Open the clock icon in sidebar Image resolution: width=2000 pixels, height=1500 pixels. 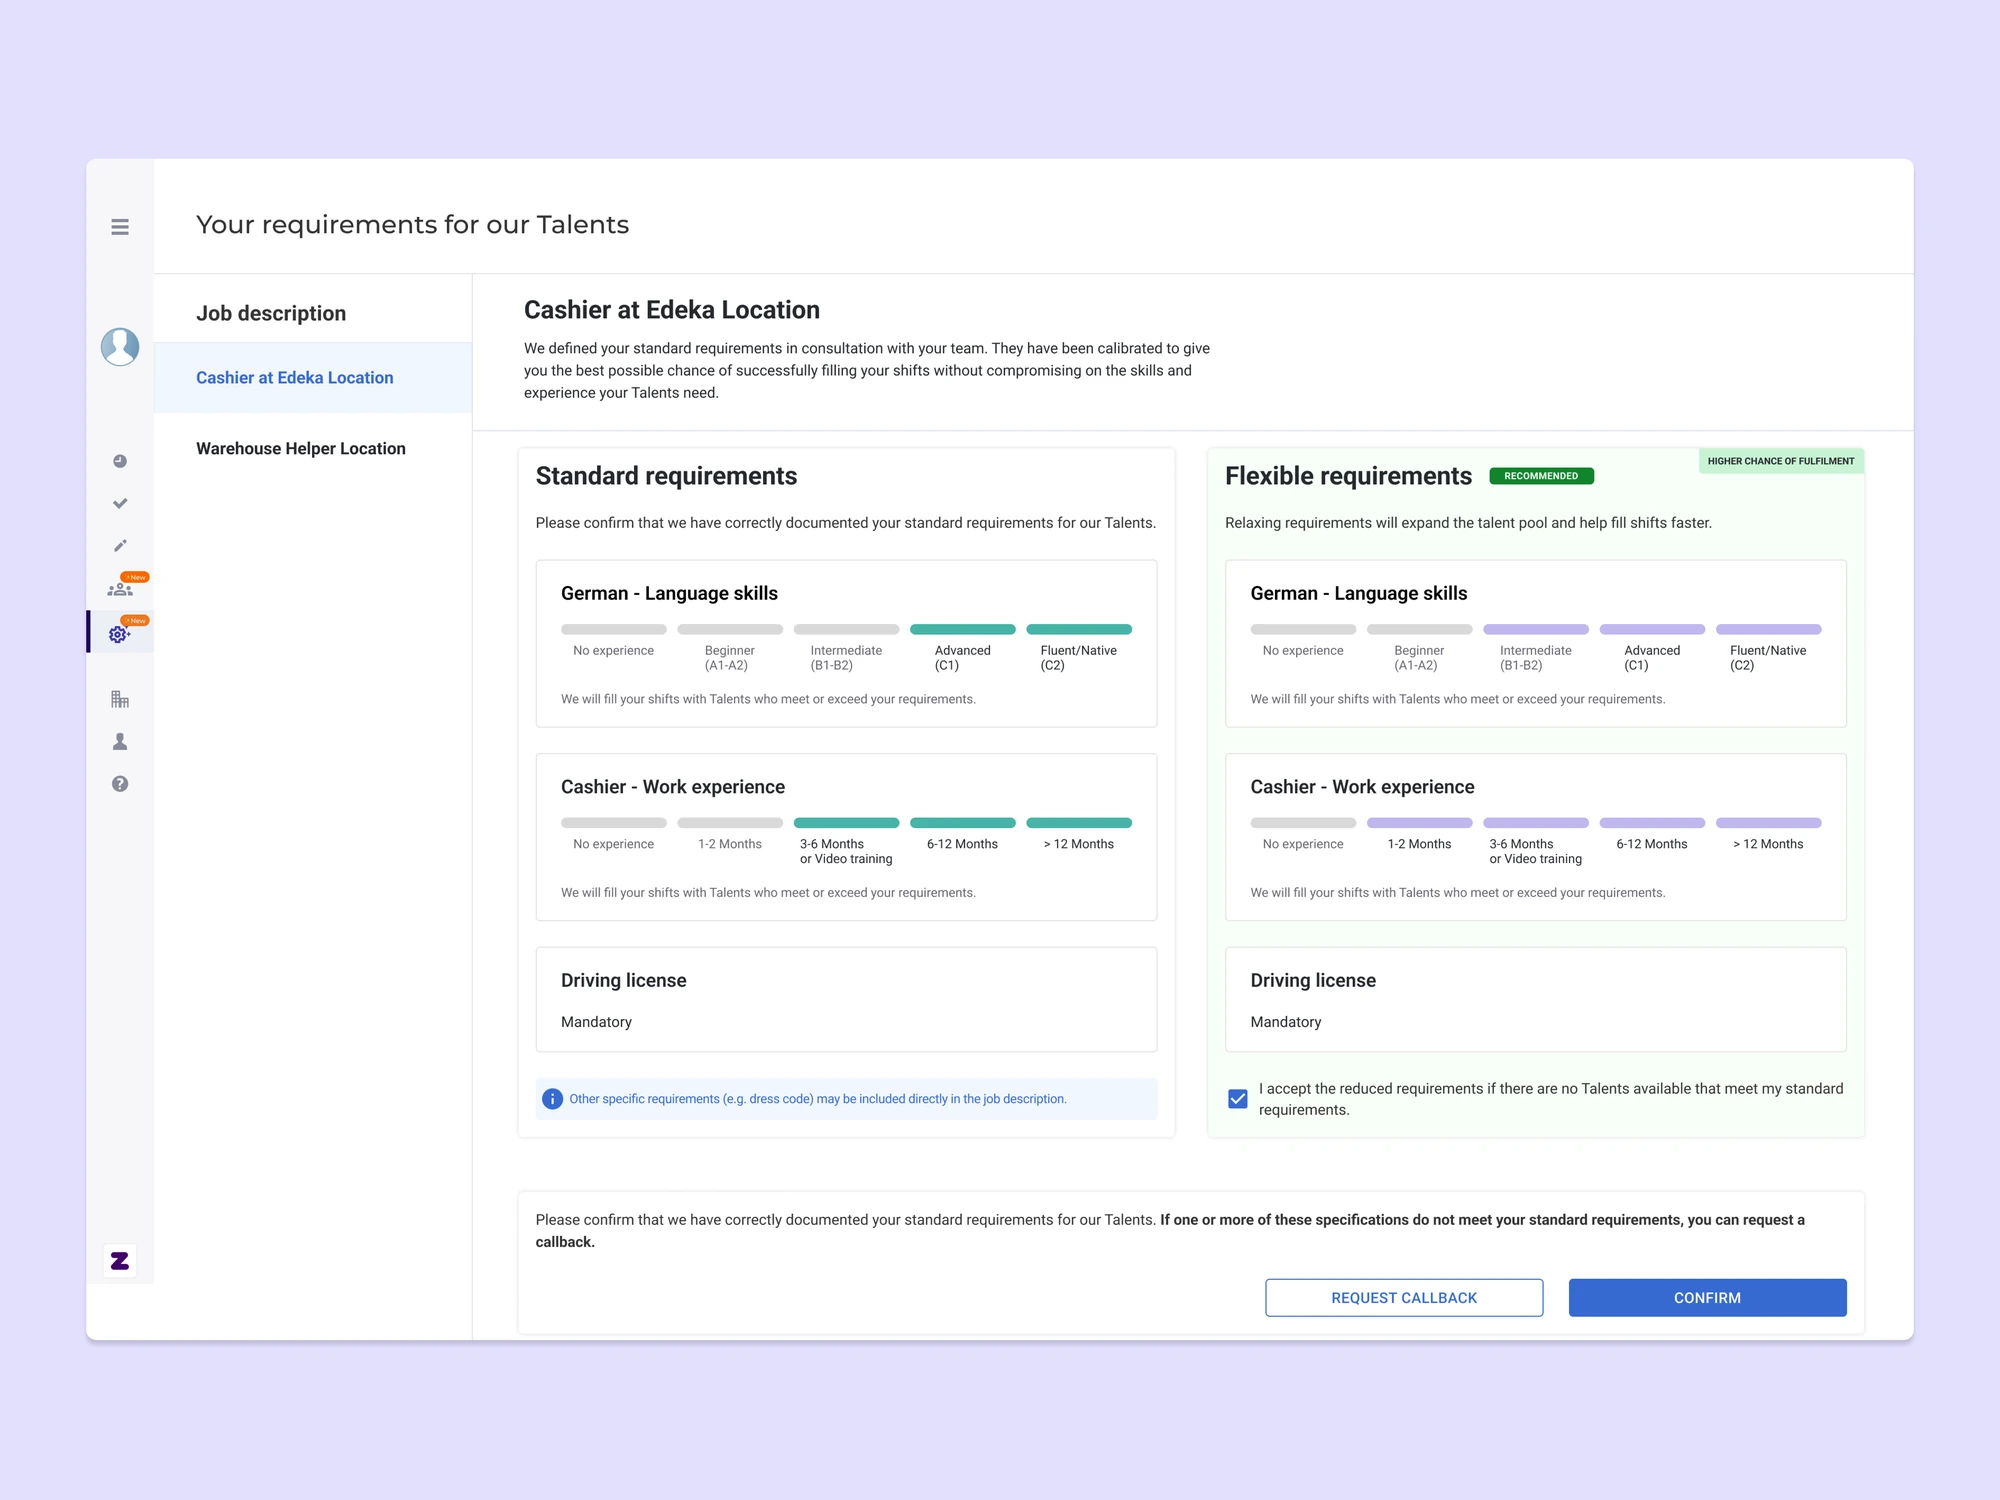(120, 461)
